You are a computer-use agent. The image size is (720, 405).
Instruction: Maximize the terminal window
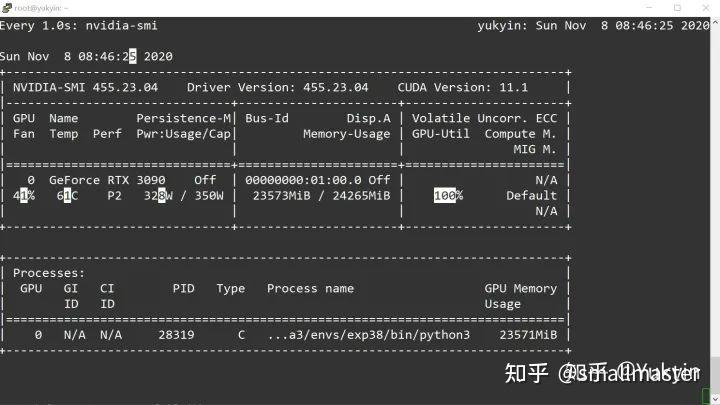(x=676, y=7)
